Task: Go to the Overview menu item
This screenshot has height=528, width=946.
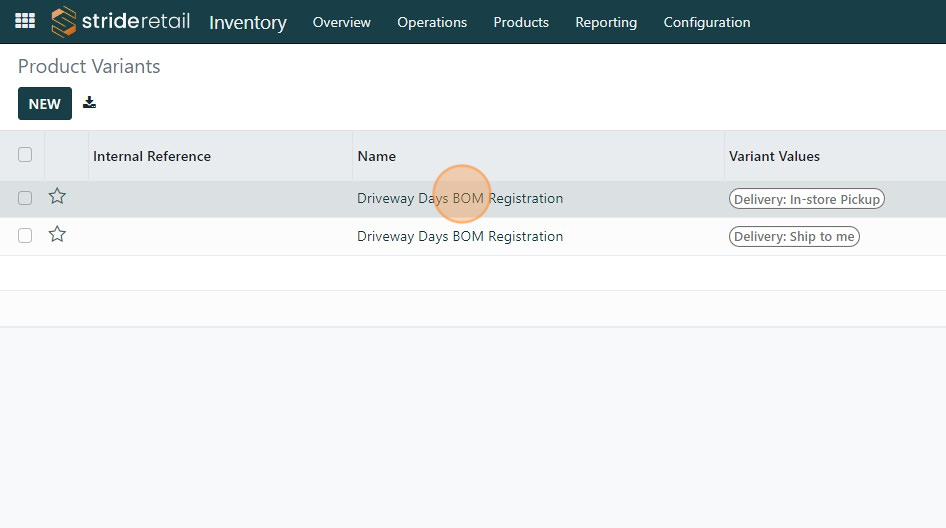Action: 342,22
